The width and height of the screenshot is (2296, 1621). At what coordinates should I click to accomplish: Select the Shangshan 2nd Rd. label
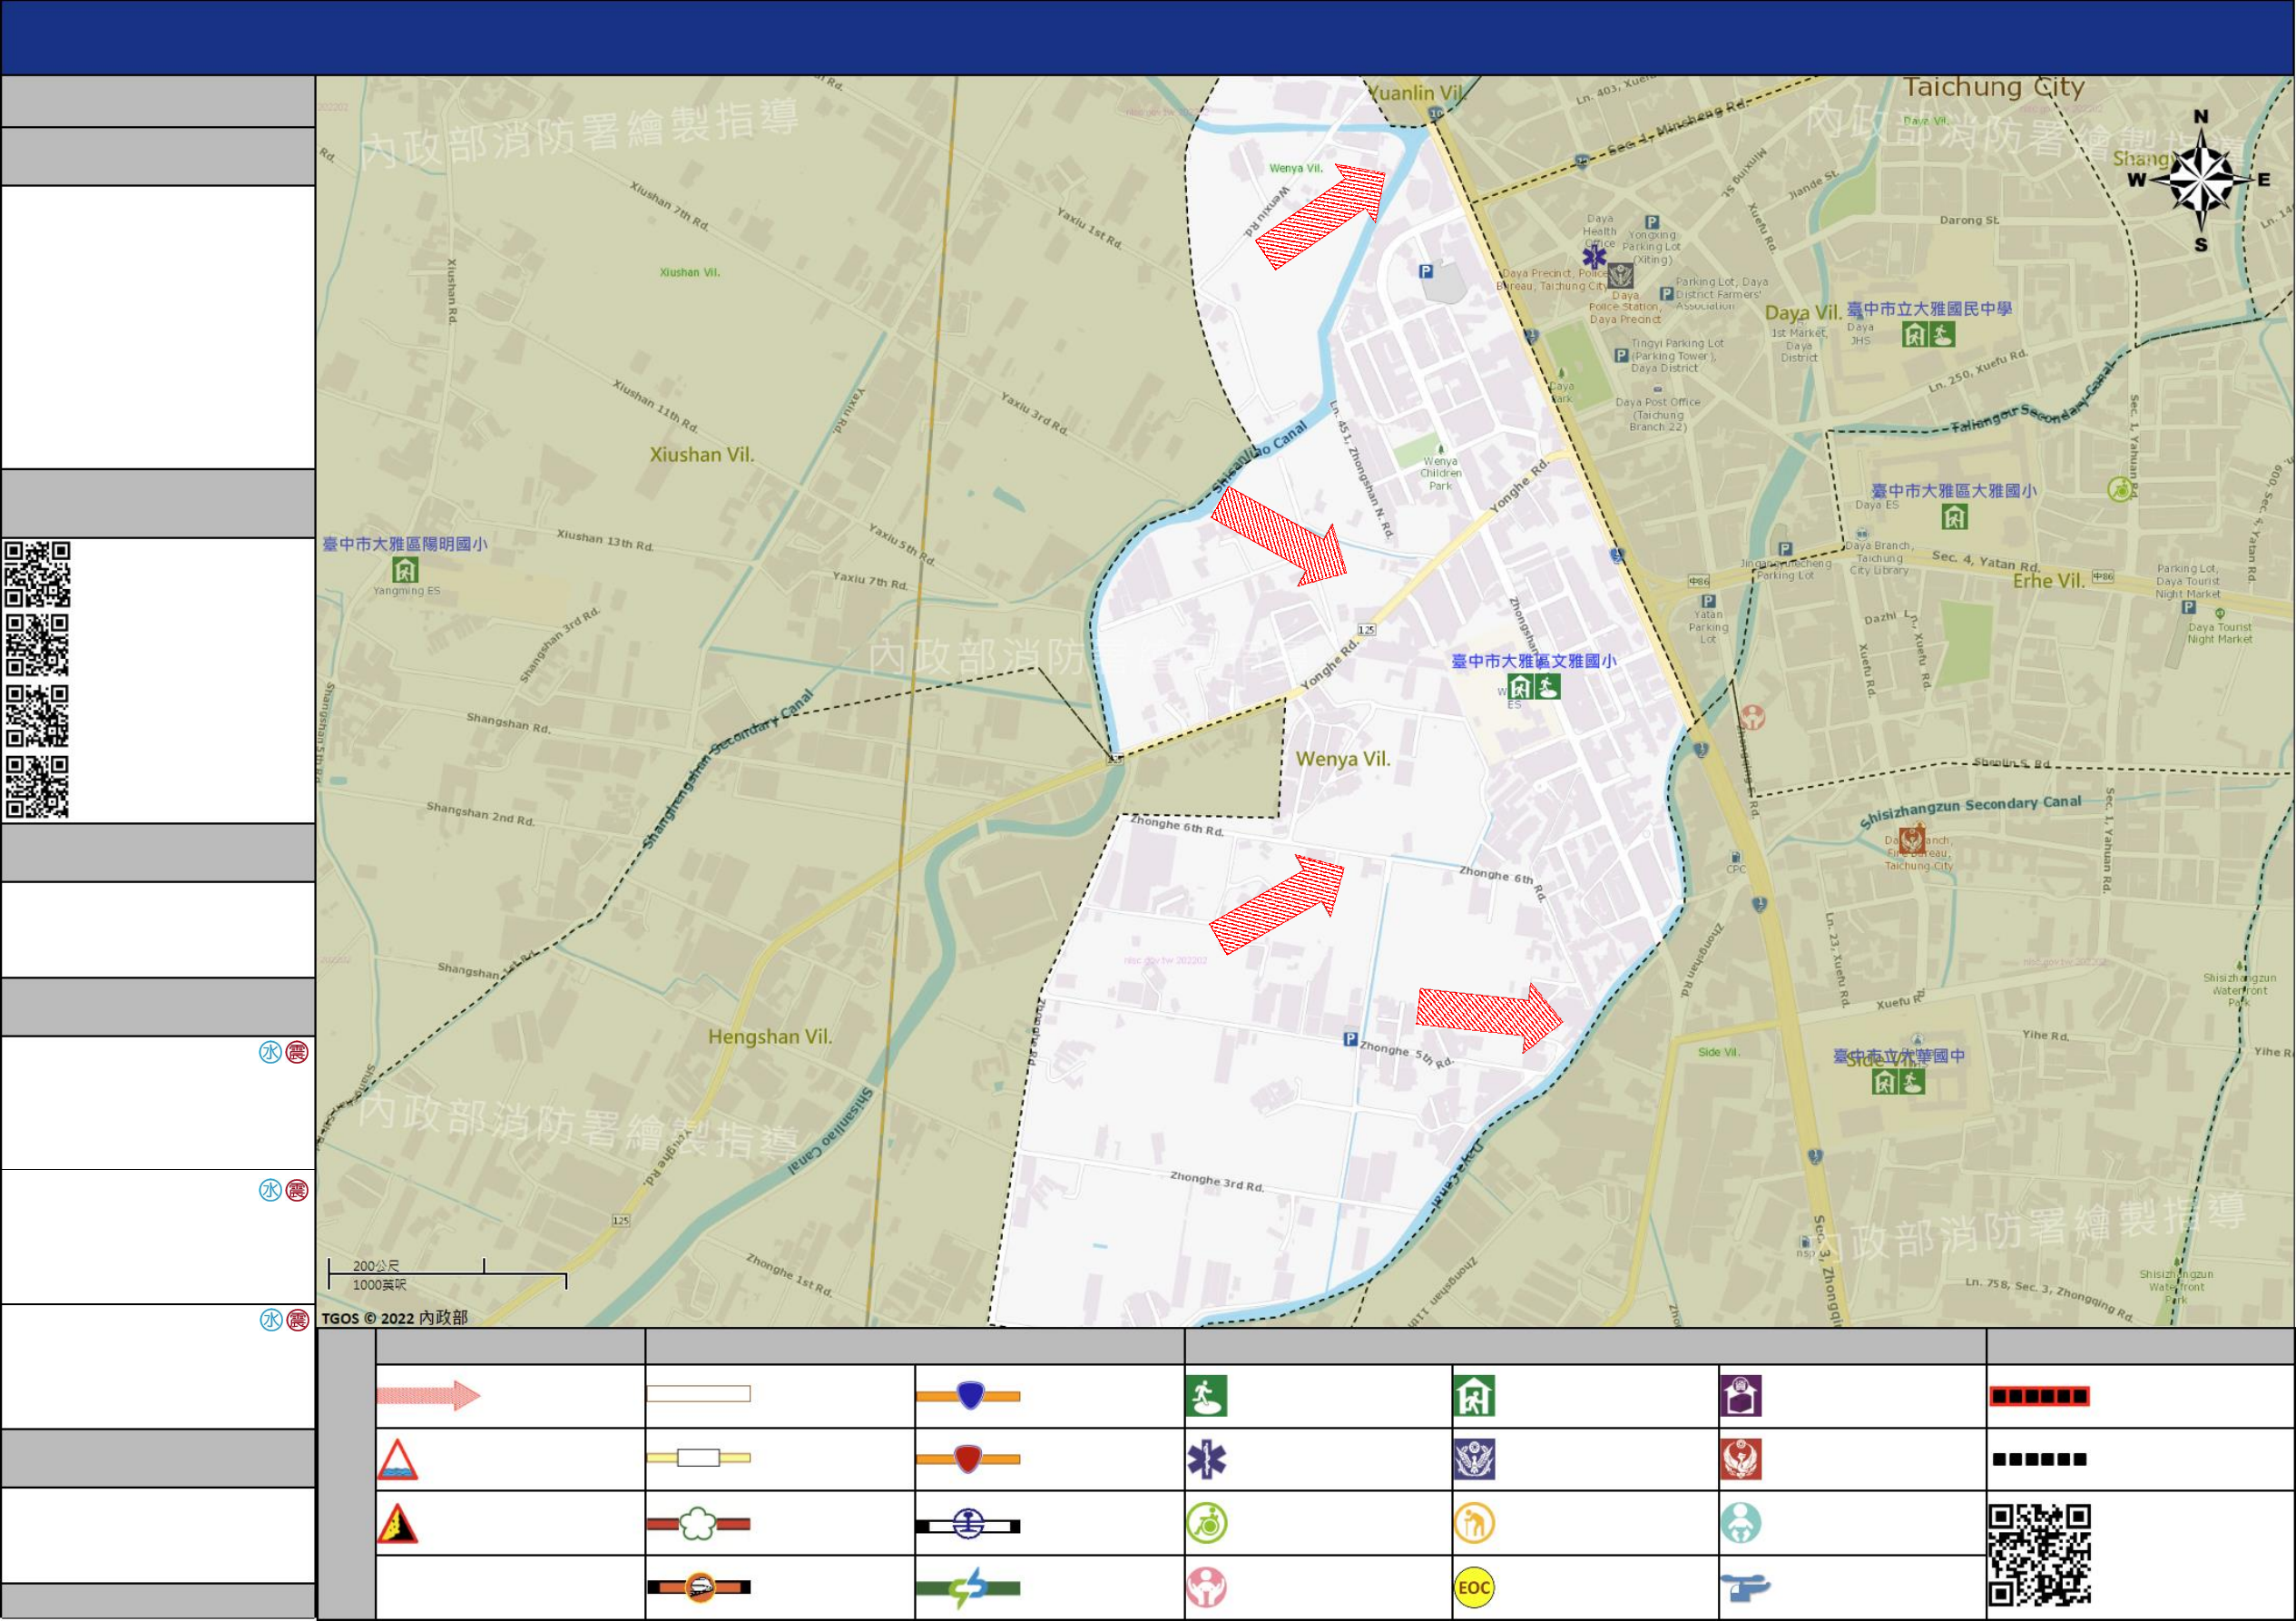point(481,814)
